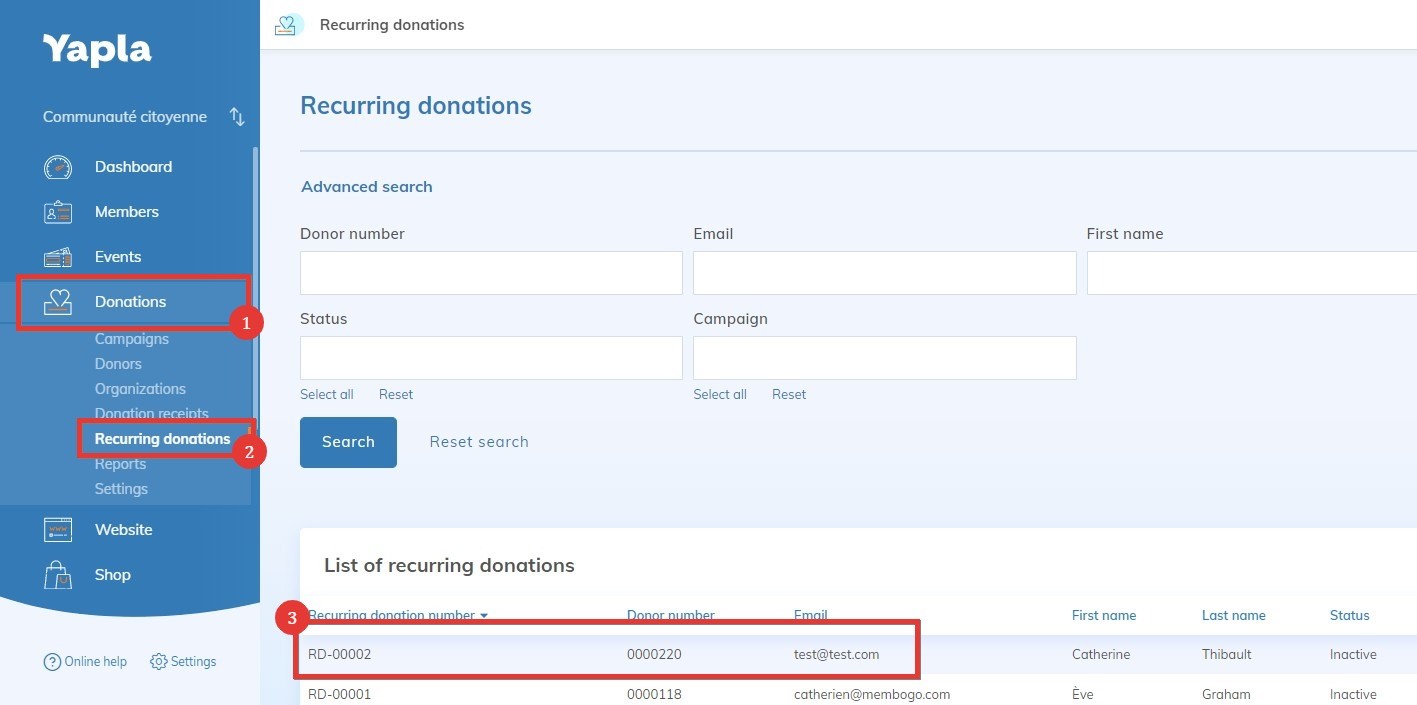The height and width of the screenshot is (705, 1417).
Task: Click the Events ticket icon
Action: (58, 257)
